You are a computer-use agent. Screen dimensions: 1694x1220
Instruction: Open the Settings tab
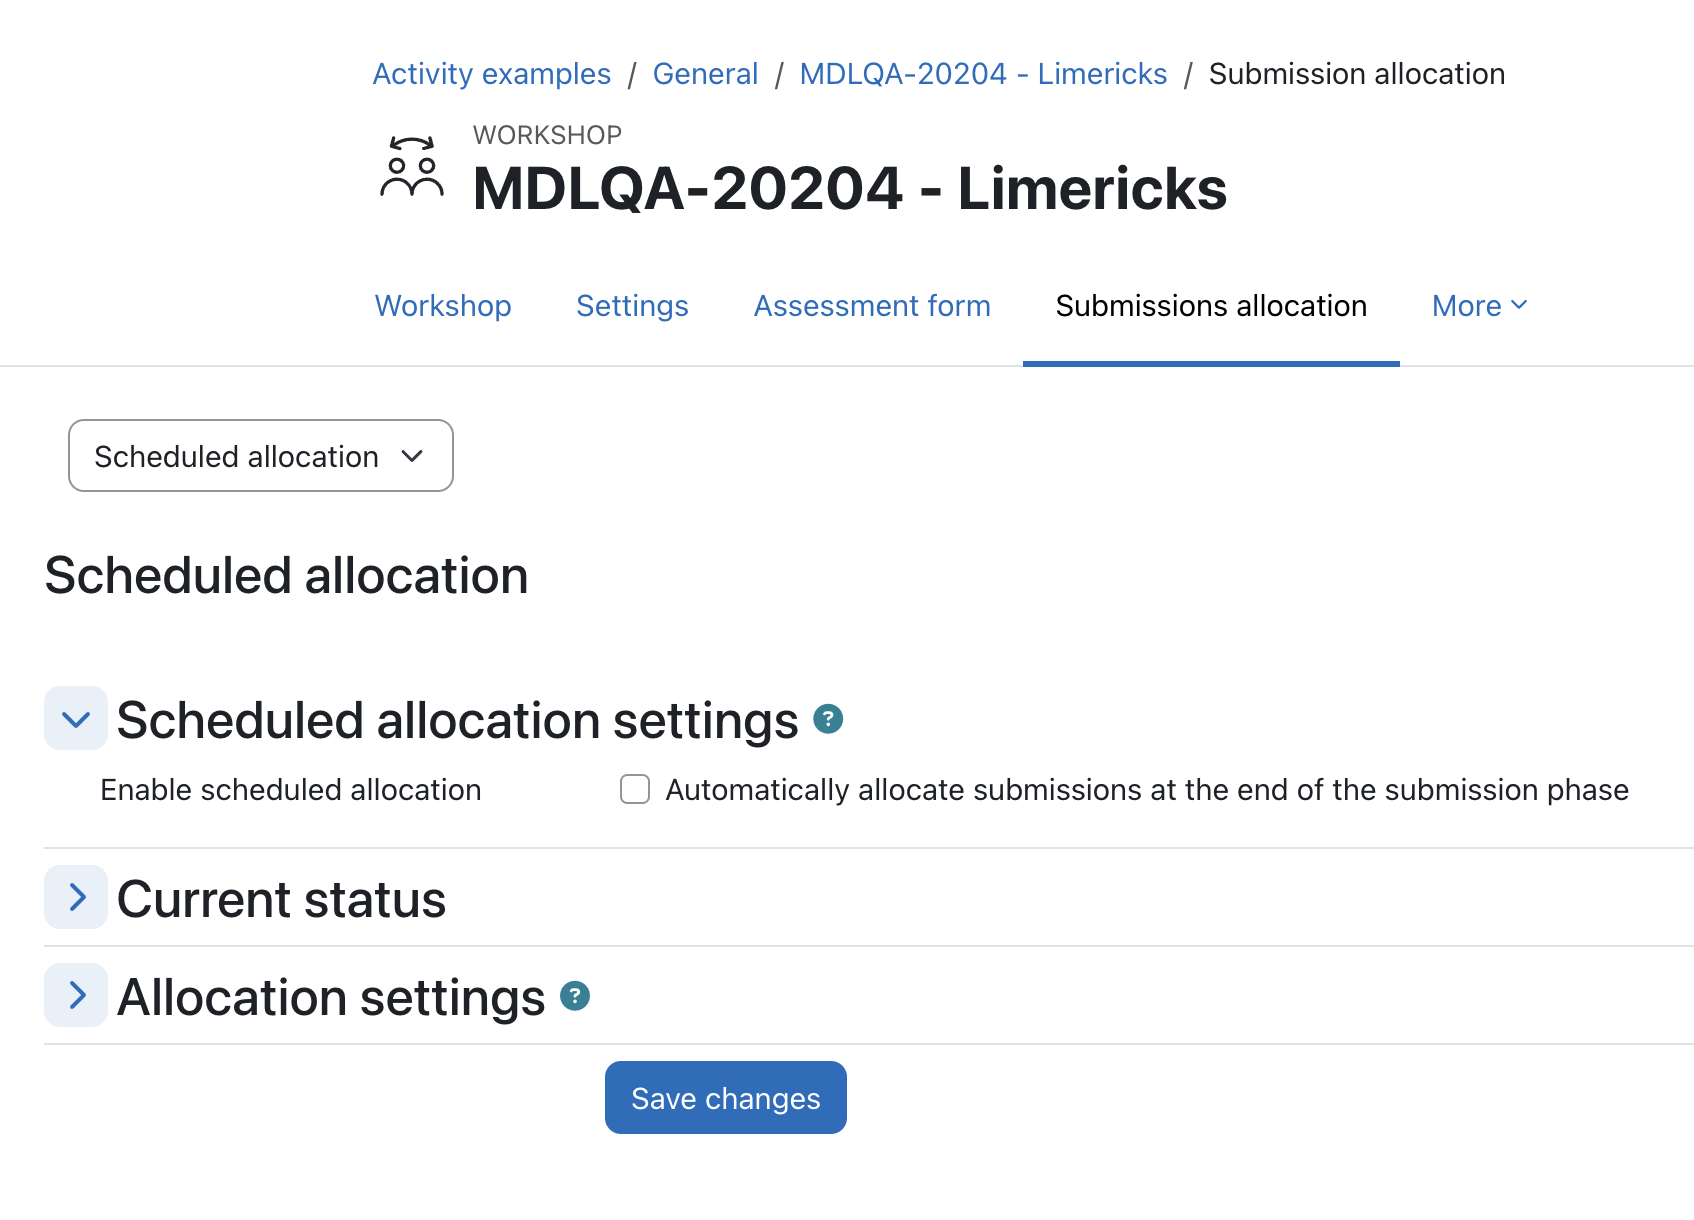point(632,306)
